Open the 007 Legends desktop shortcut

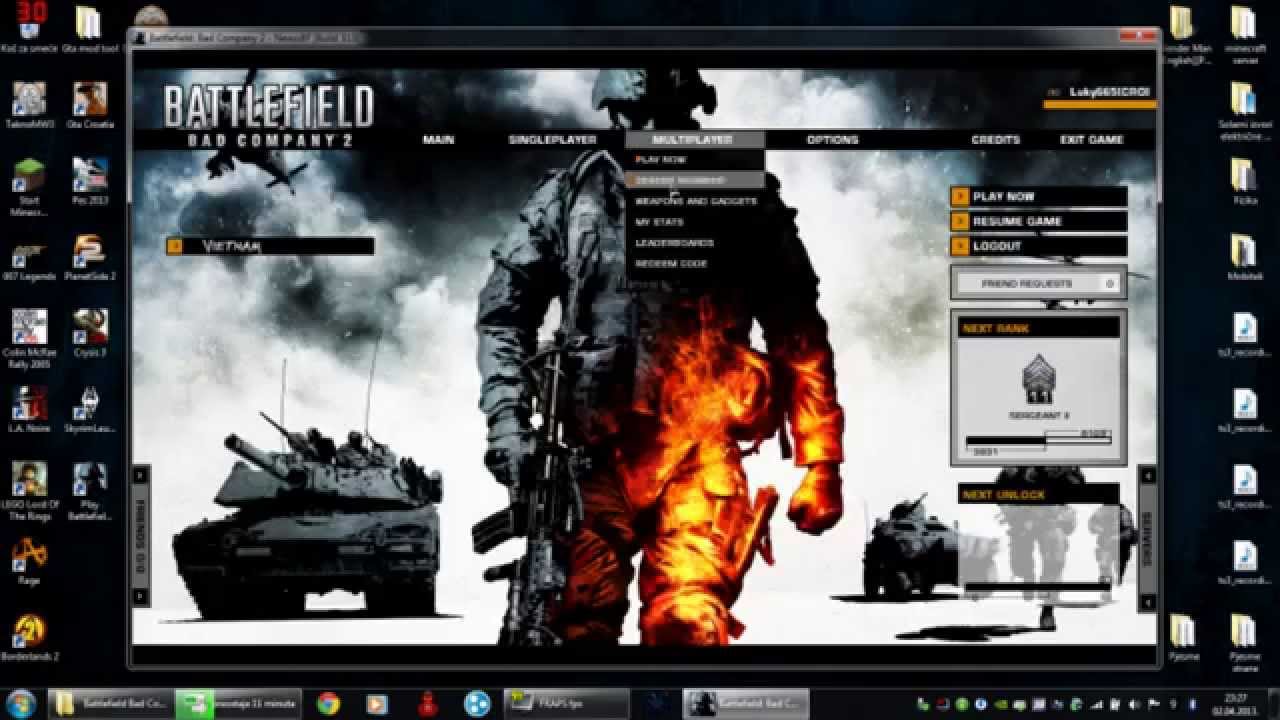pyautogui.click(x=29, y=258)
